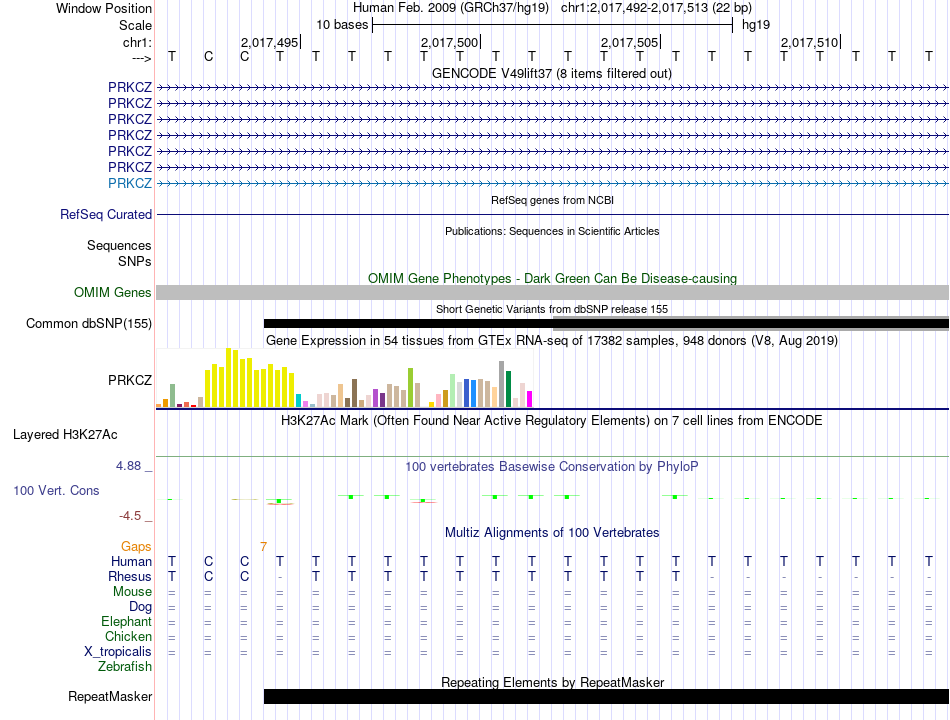Click the 10 bases scale label
Viewport: 950px width, 720px height.
point(342,25)
